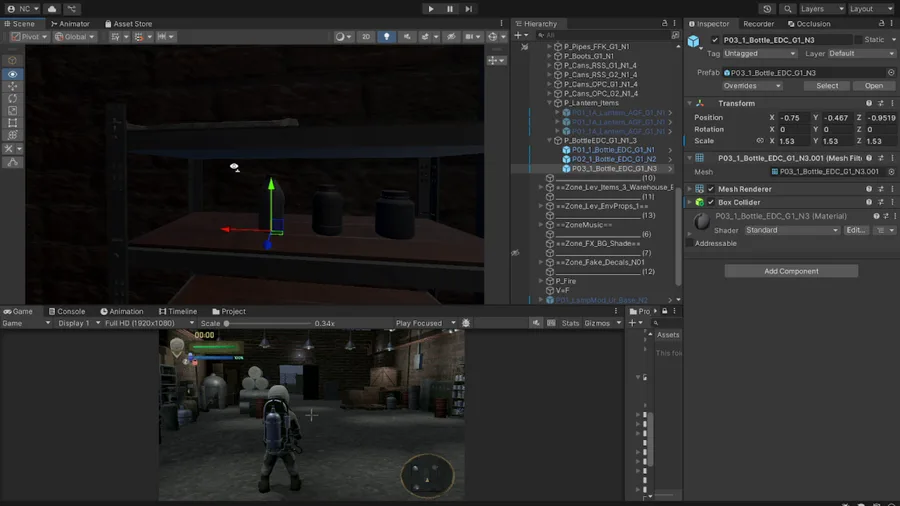Open the draw mode shading sphere icon

click(340, 37)
